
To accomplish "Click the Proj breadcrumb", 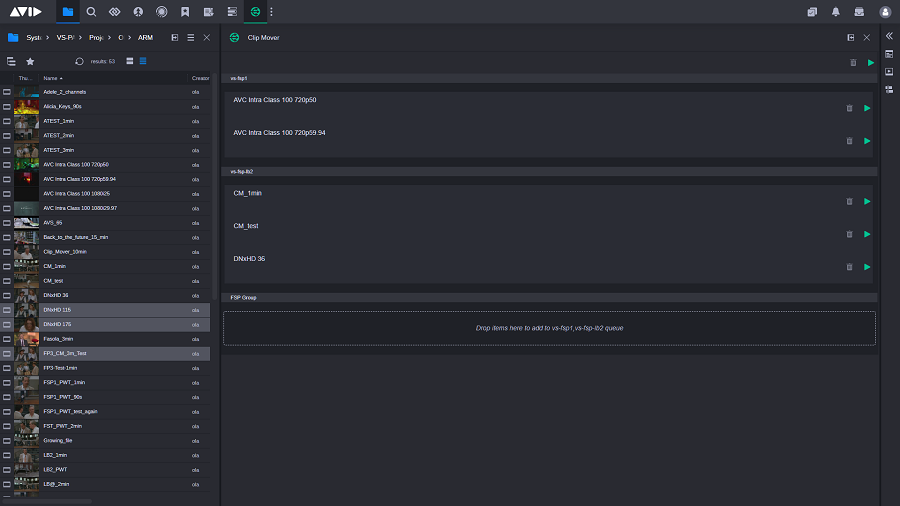I will click(x=96, y=37).
